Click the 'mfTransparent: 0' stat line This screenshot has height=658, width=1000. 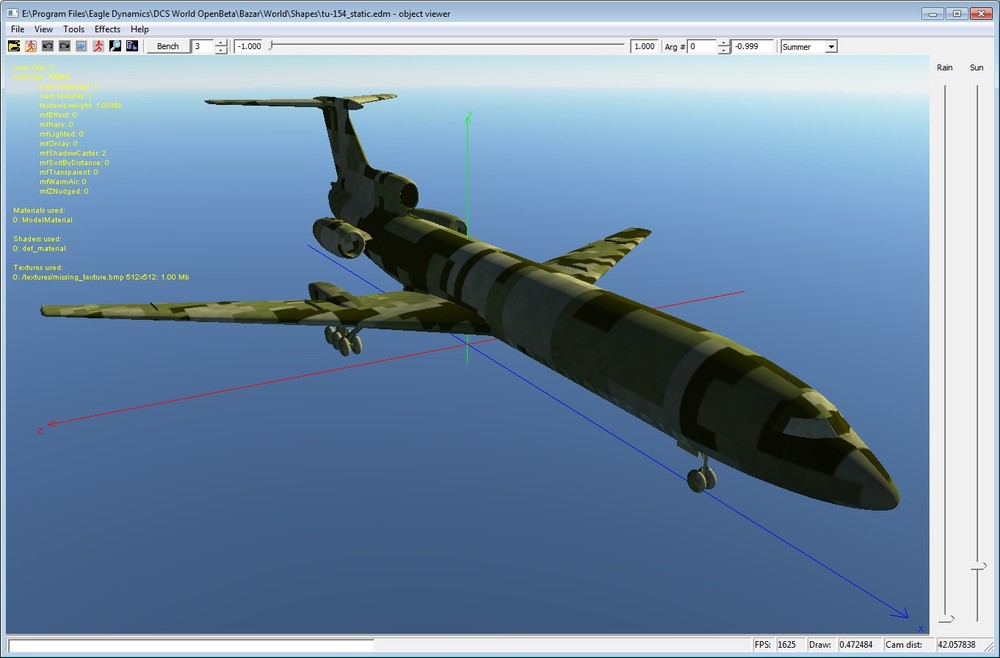pyautogui.click(x=69, y=172)
